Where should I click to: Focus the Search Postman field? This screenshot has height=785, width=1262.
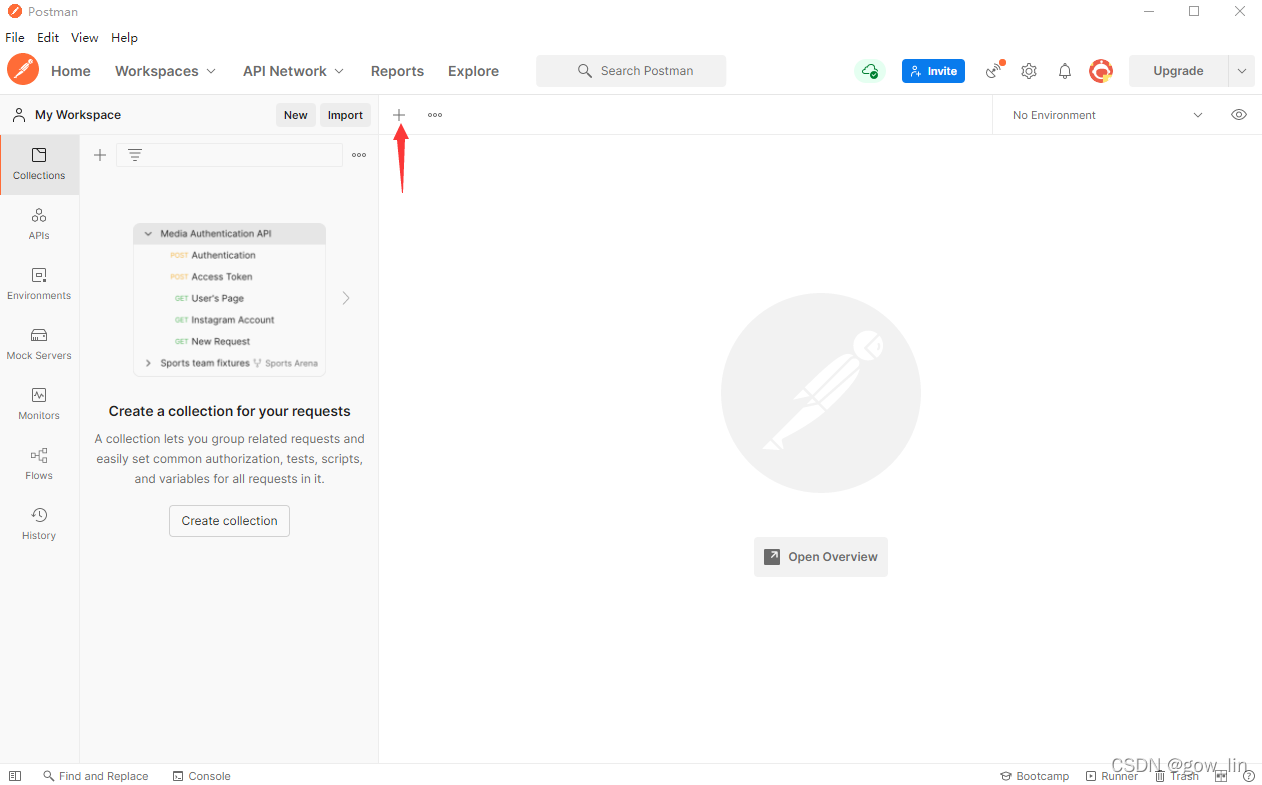coord(631,71)
